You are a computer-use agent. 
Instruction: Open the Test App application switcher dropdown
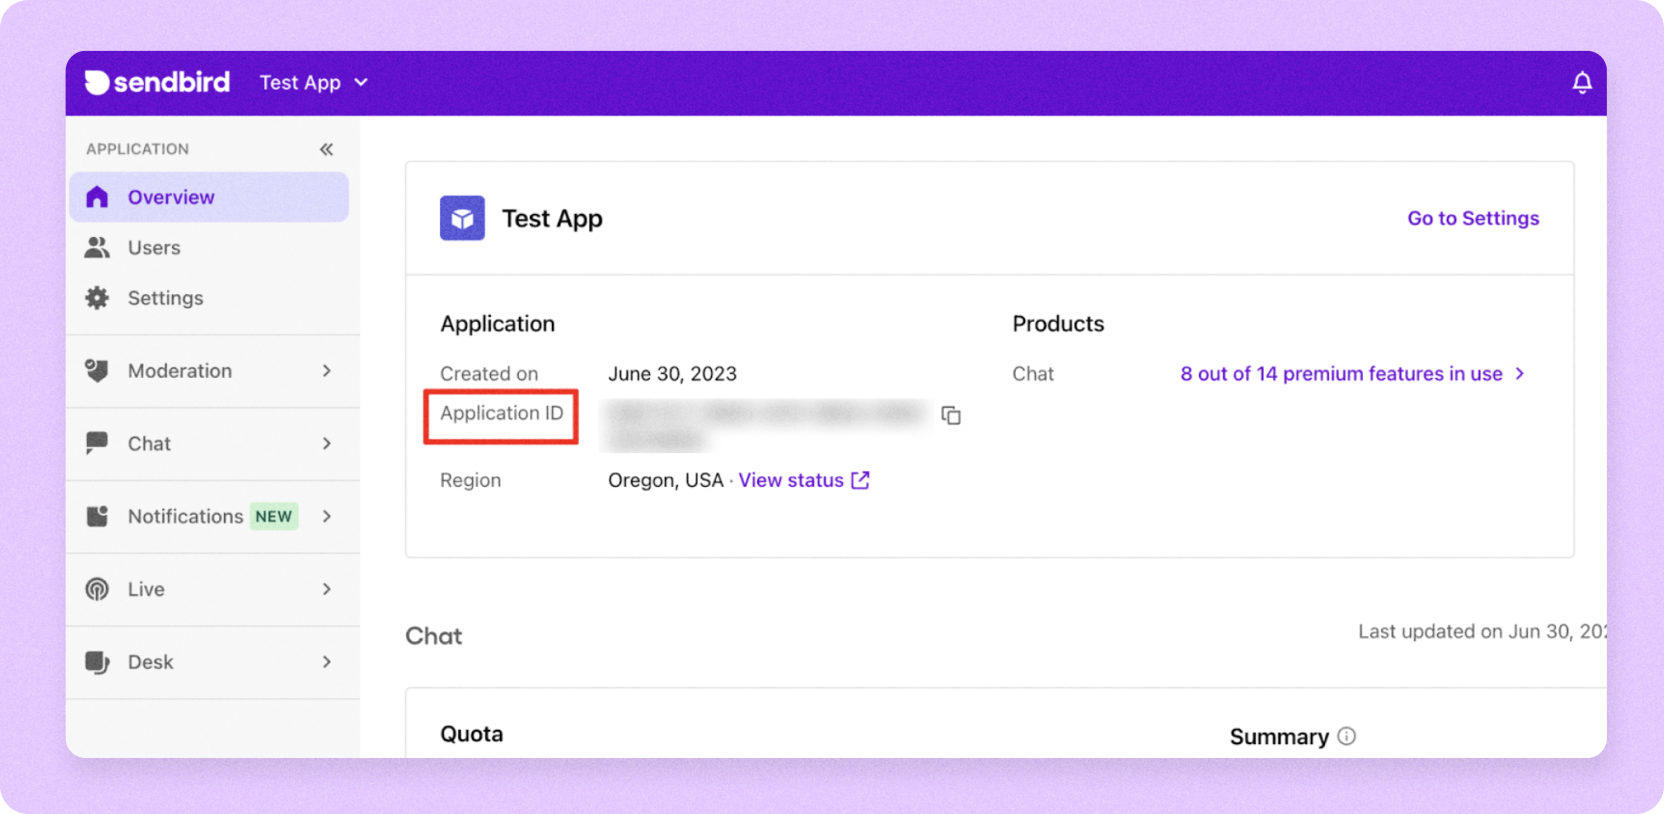coord(314,83)
